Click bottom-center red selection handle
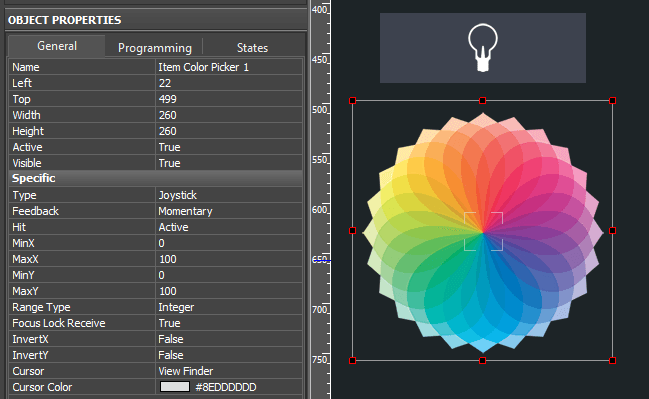 482,361
